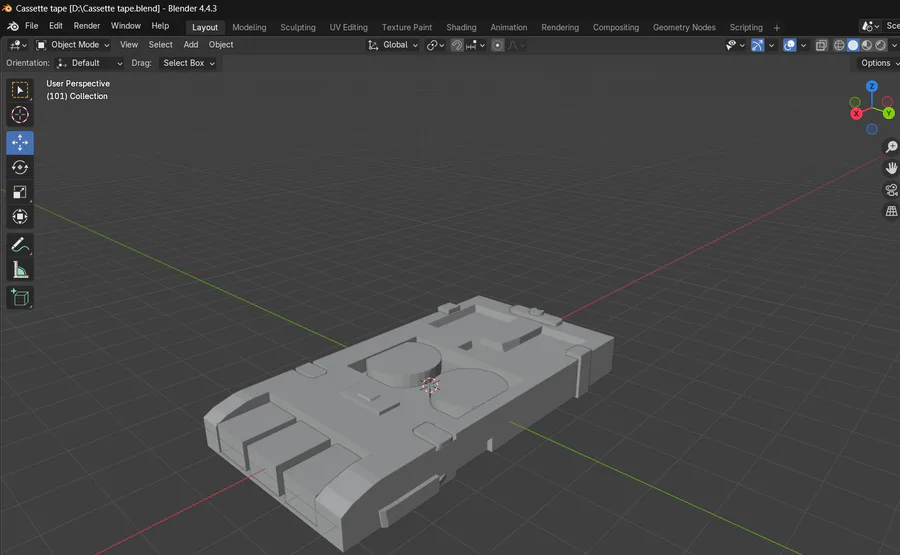Select the Measure tool
This screenshot has width=900, height=555.
20,270
